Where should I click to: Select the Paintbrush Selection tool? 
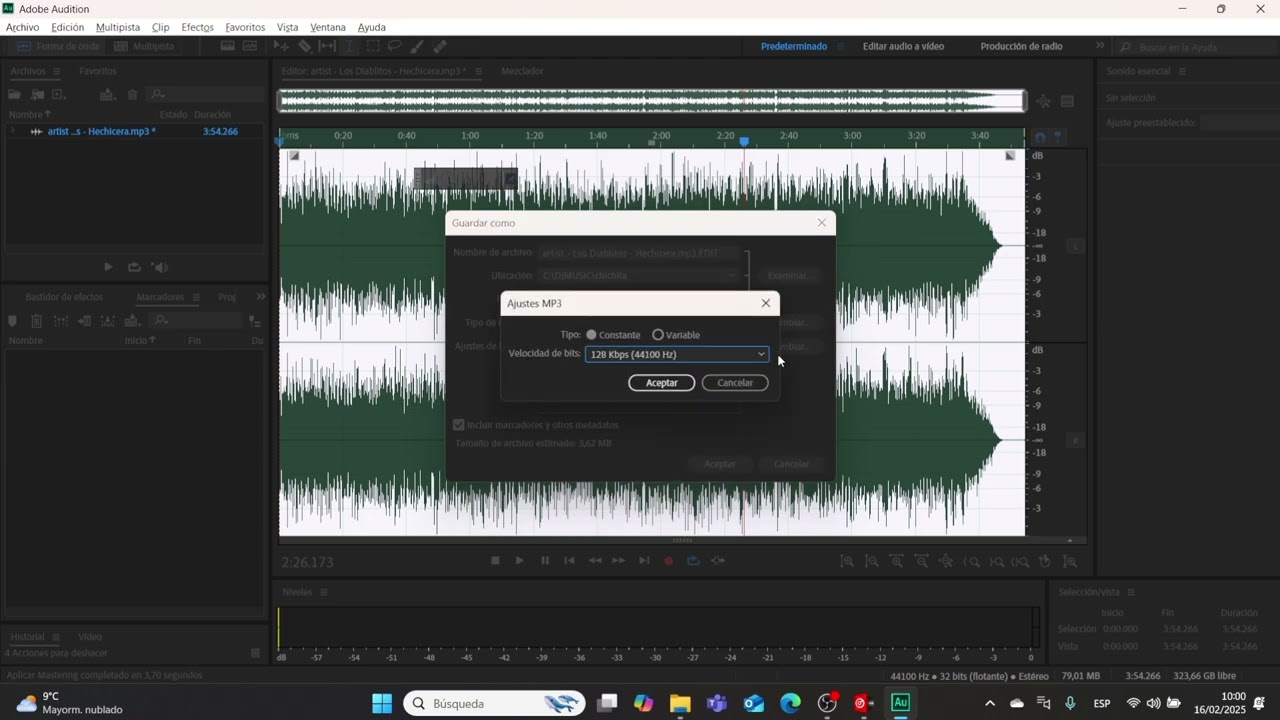coord(417,46)
